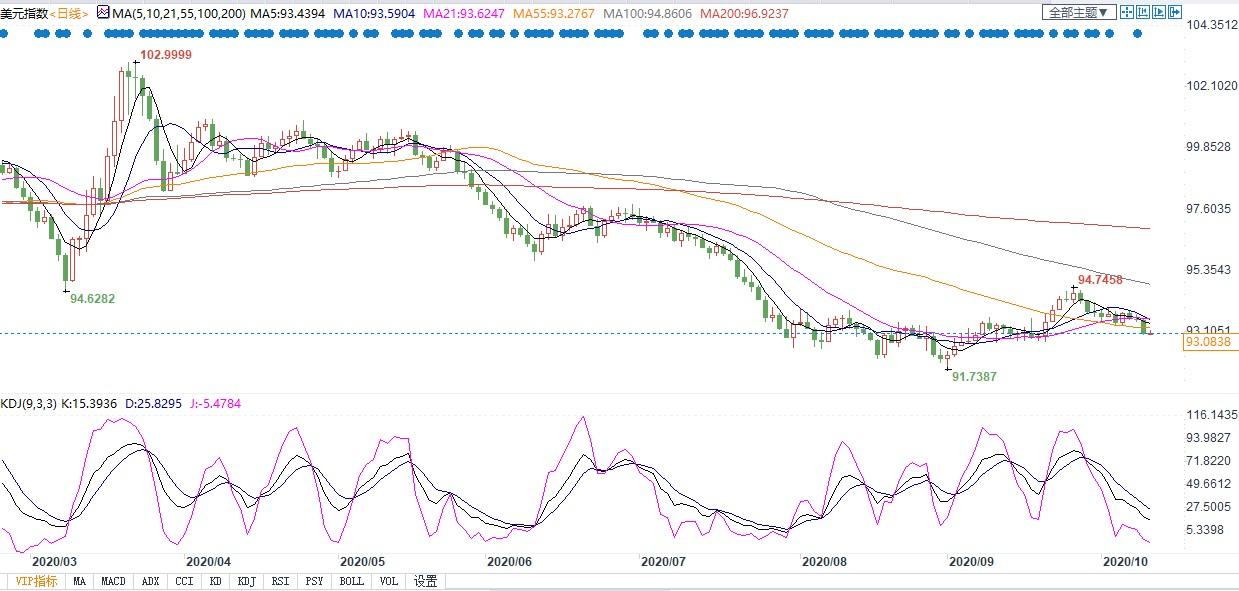Open the 设置 settings tab
The image size is (1239, 591).
tap(426, 581)
